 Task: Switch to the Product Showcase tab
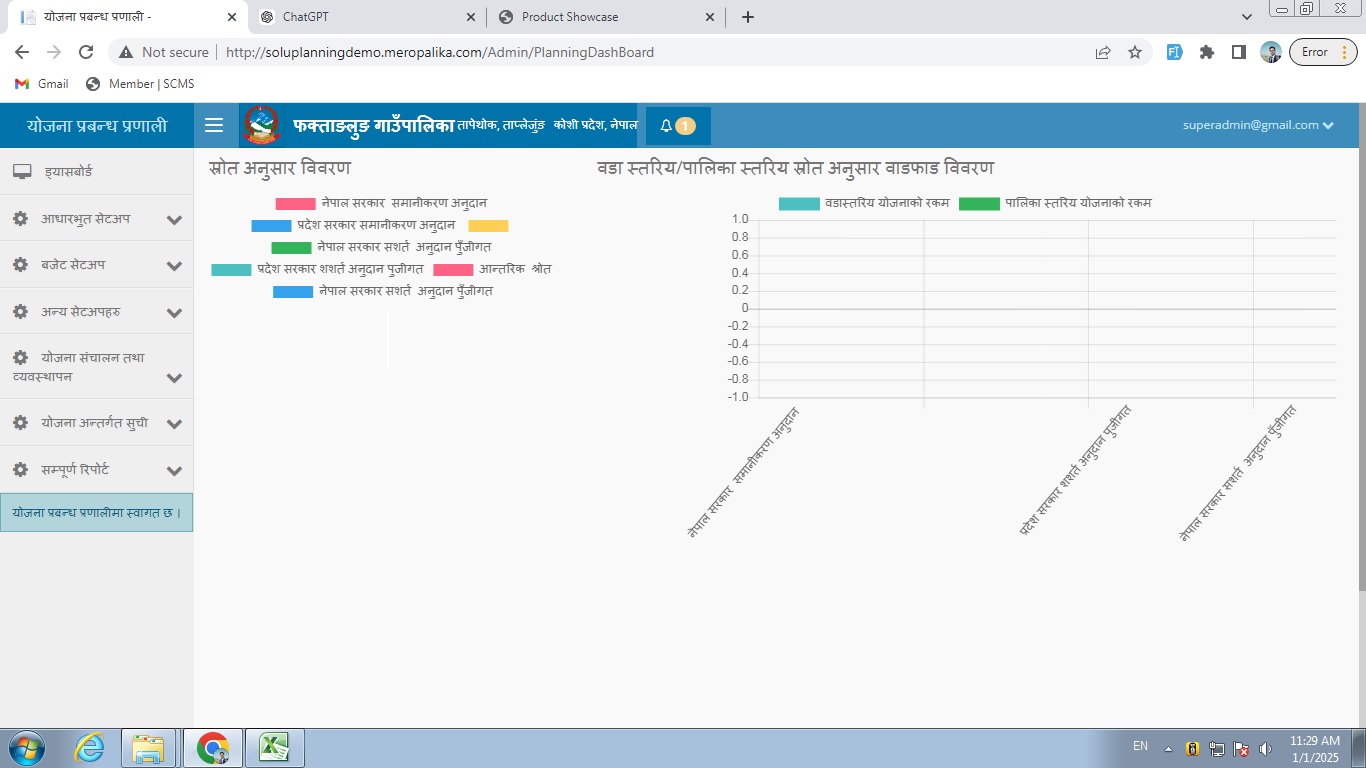click(x=605, y=17)
